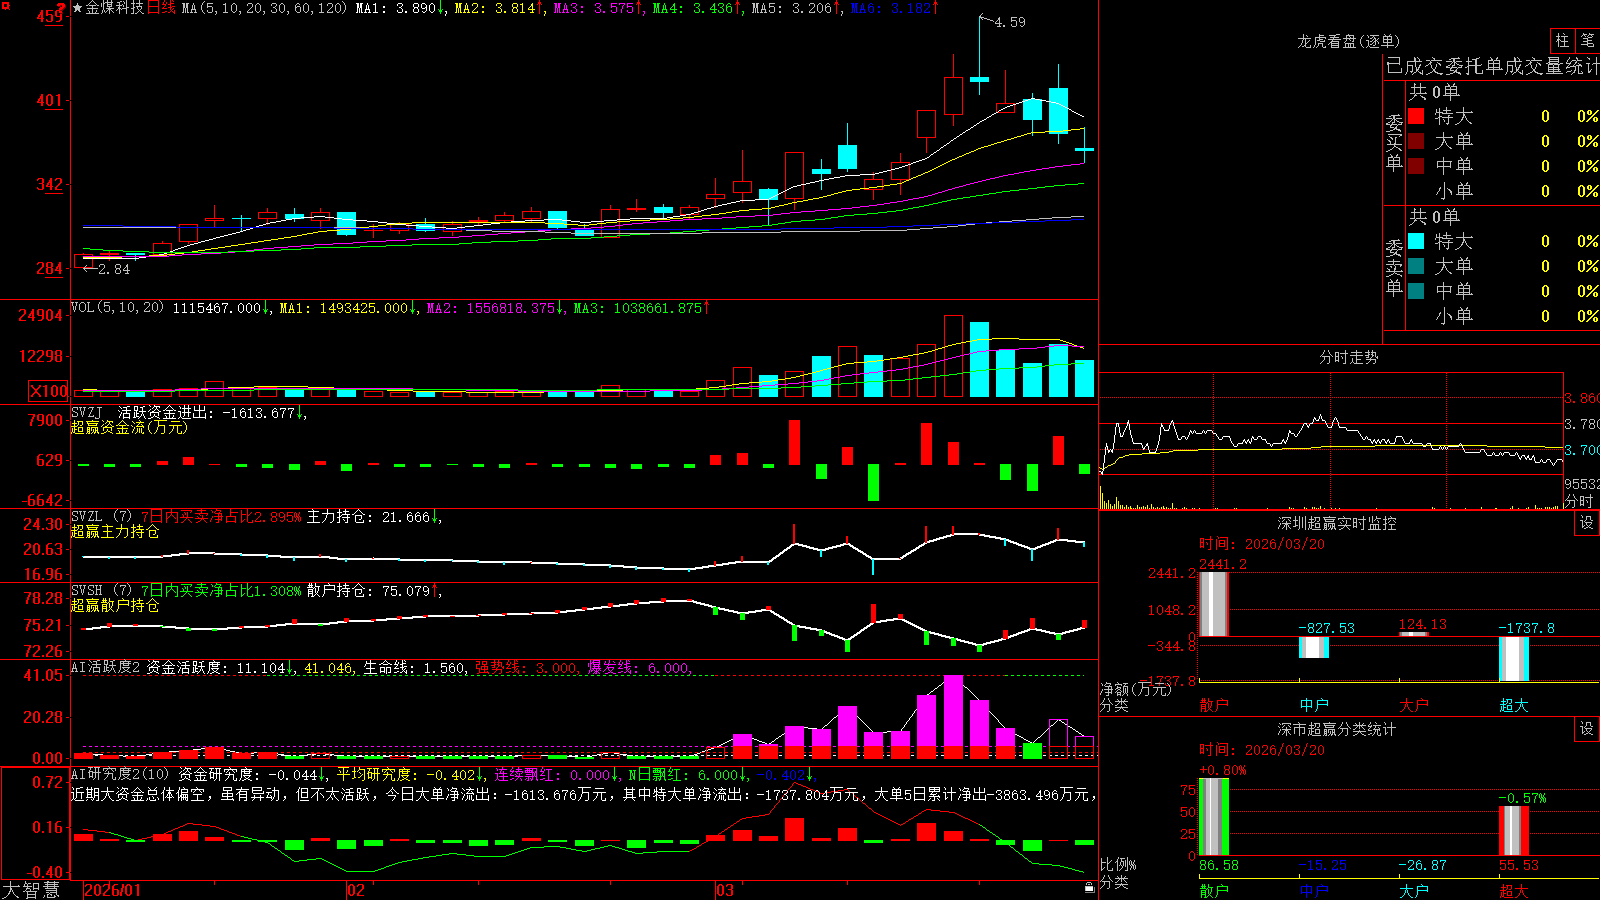The width and height of the screenshot is (1600, 900).
Task: Click the 超赢散户持仓 label
Action: (115, 605)
